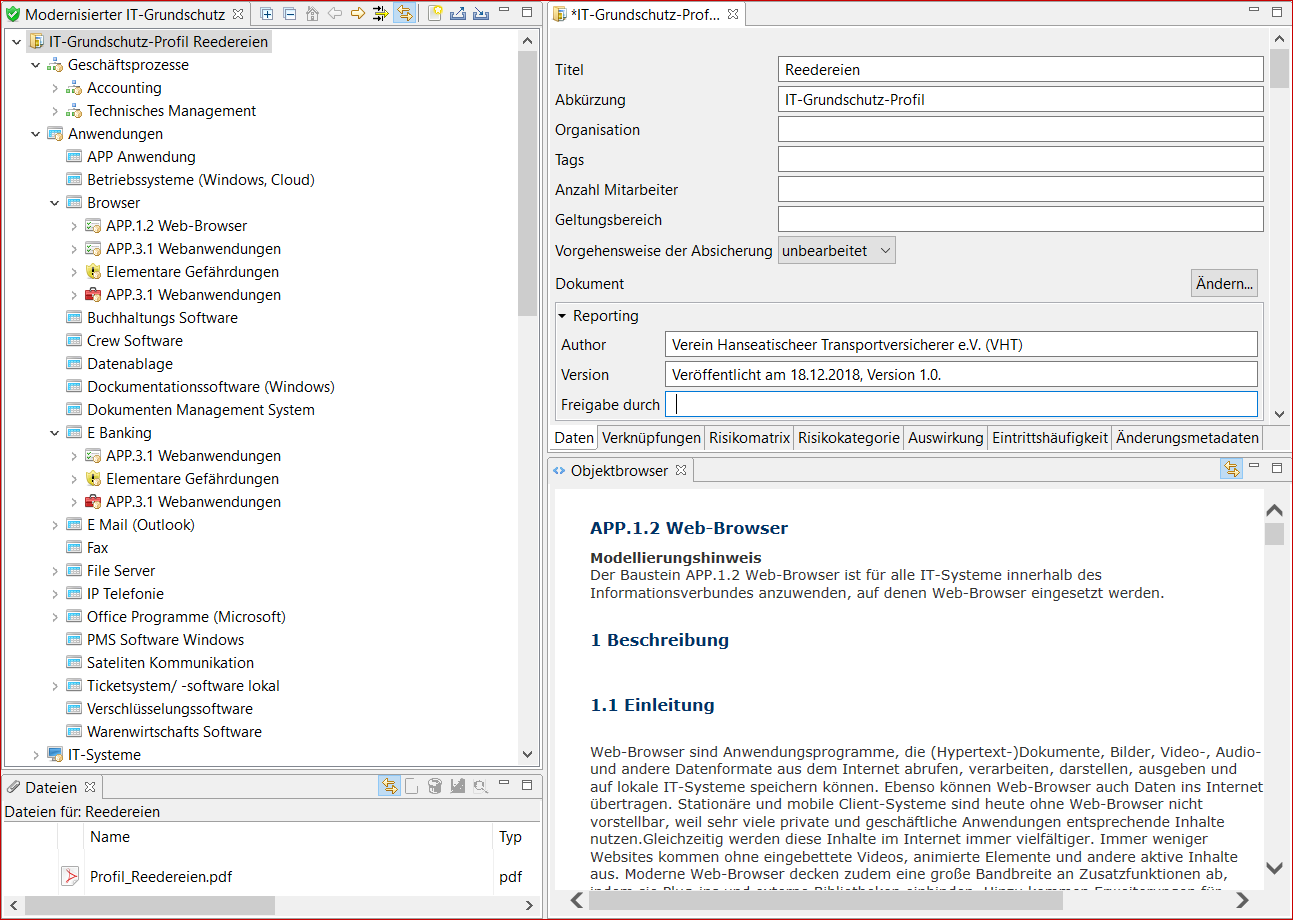Close the Modernisierter IT-Grundschutz view tab
Screen dimensions: 1293x920
point(237,15)
